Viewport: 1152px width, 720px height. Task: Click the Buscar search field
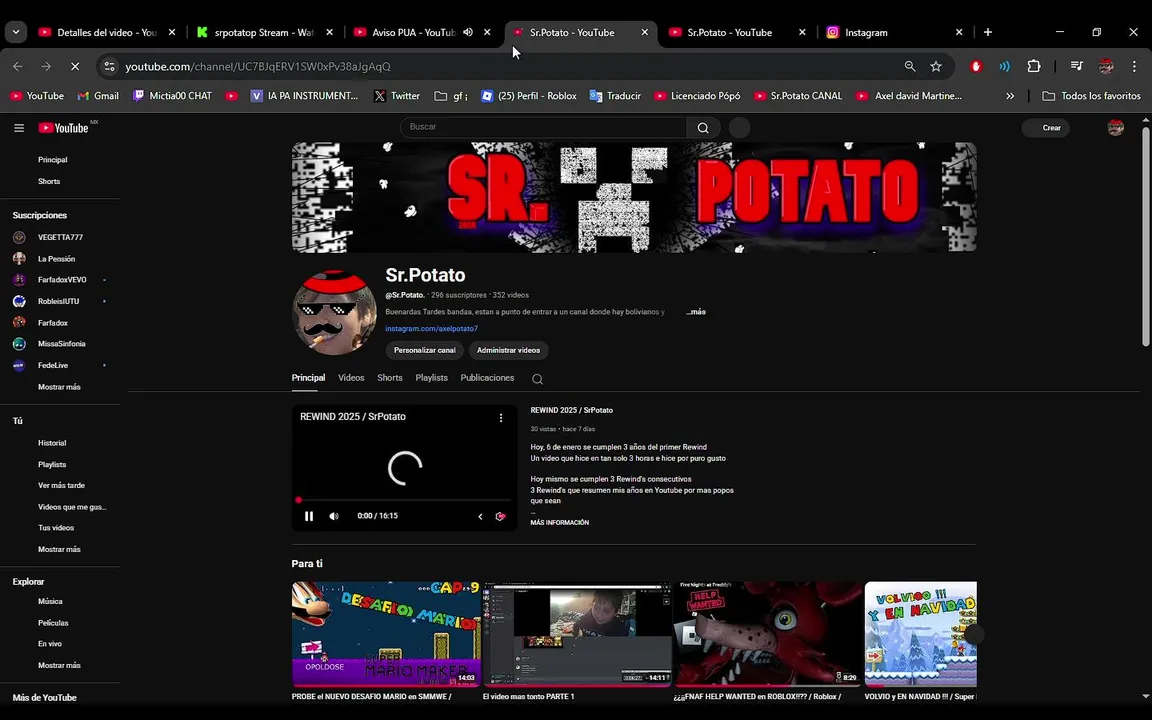(x=544, y=127)
